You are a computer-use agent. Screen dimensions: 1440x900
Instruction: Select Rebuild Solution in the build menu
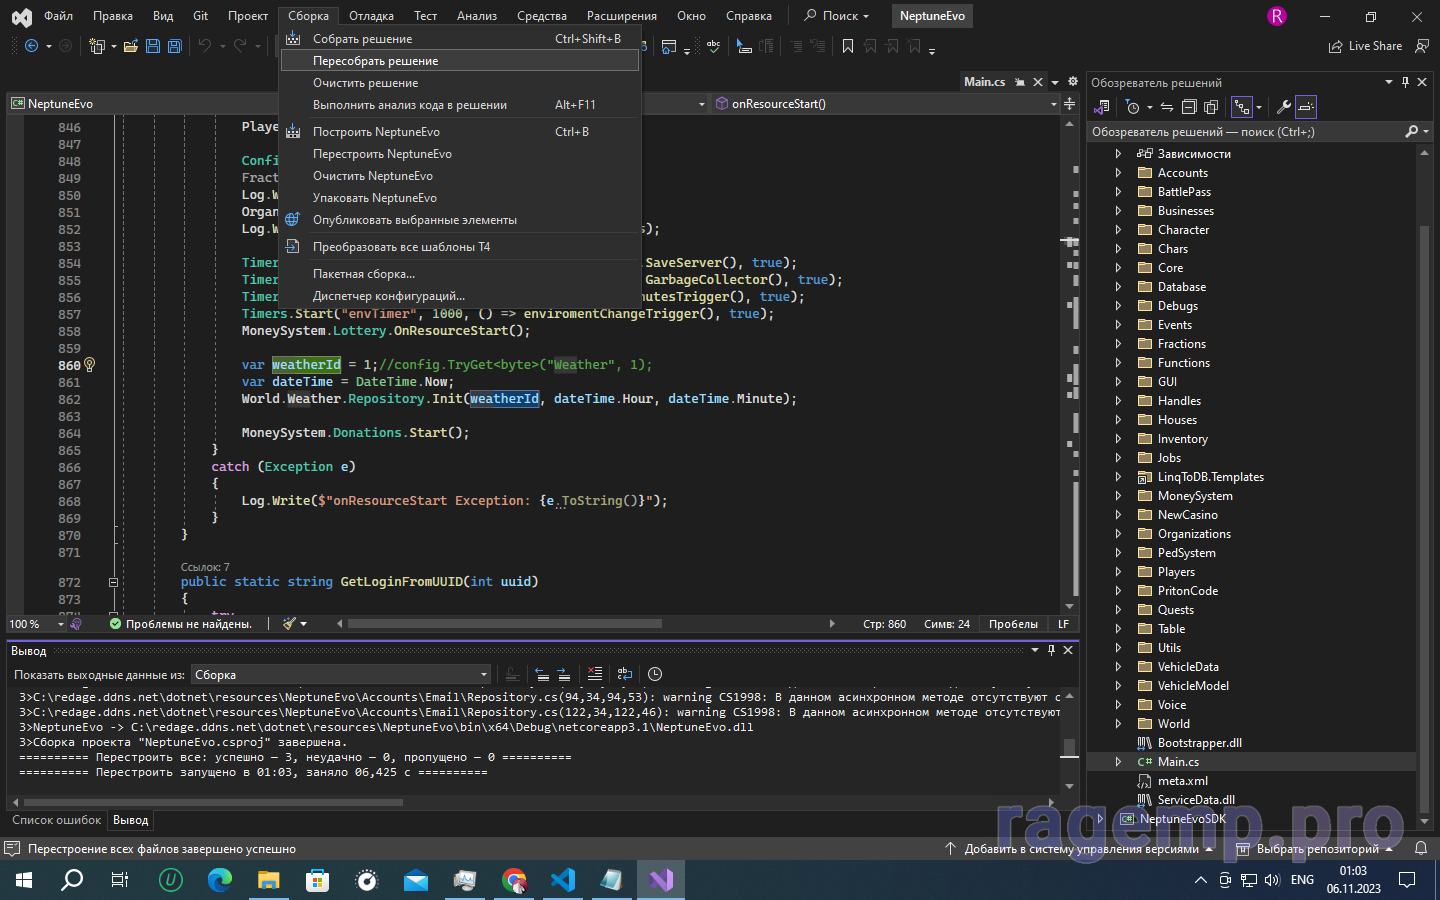tap(460, 61)
